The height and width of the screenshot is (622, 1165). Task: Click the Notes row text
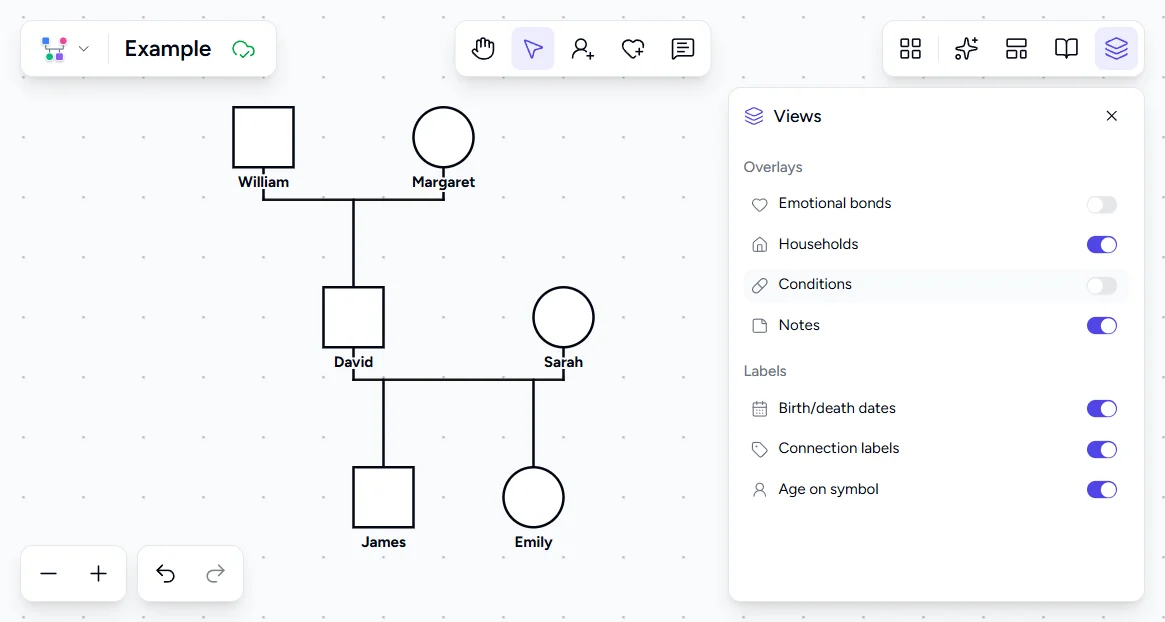tap(799, 325)
